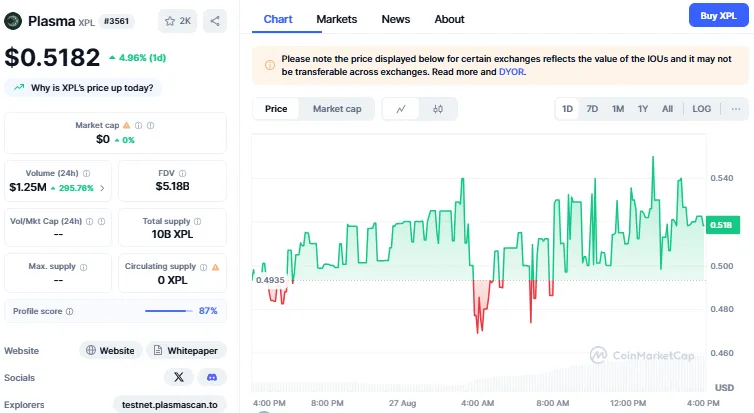
Task: Switch to candlestick chart view icon
Action: [438, 109]
